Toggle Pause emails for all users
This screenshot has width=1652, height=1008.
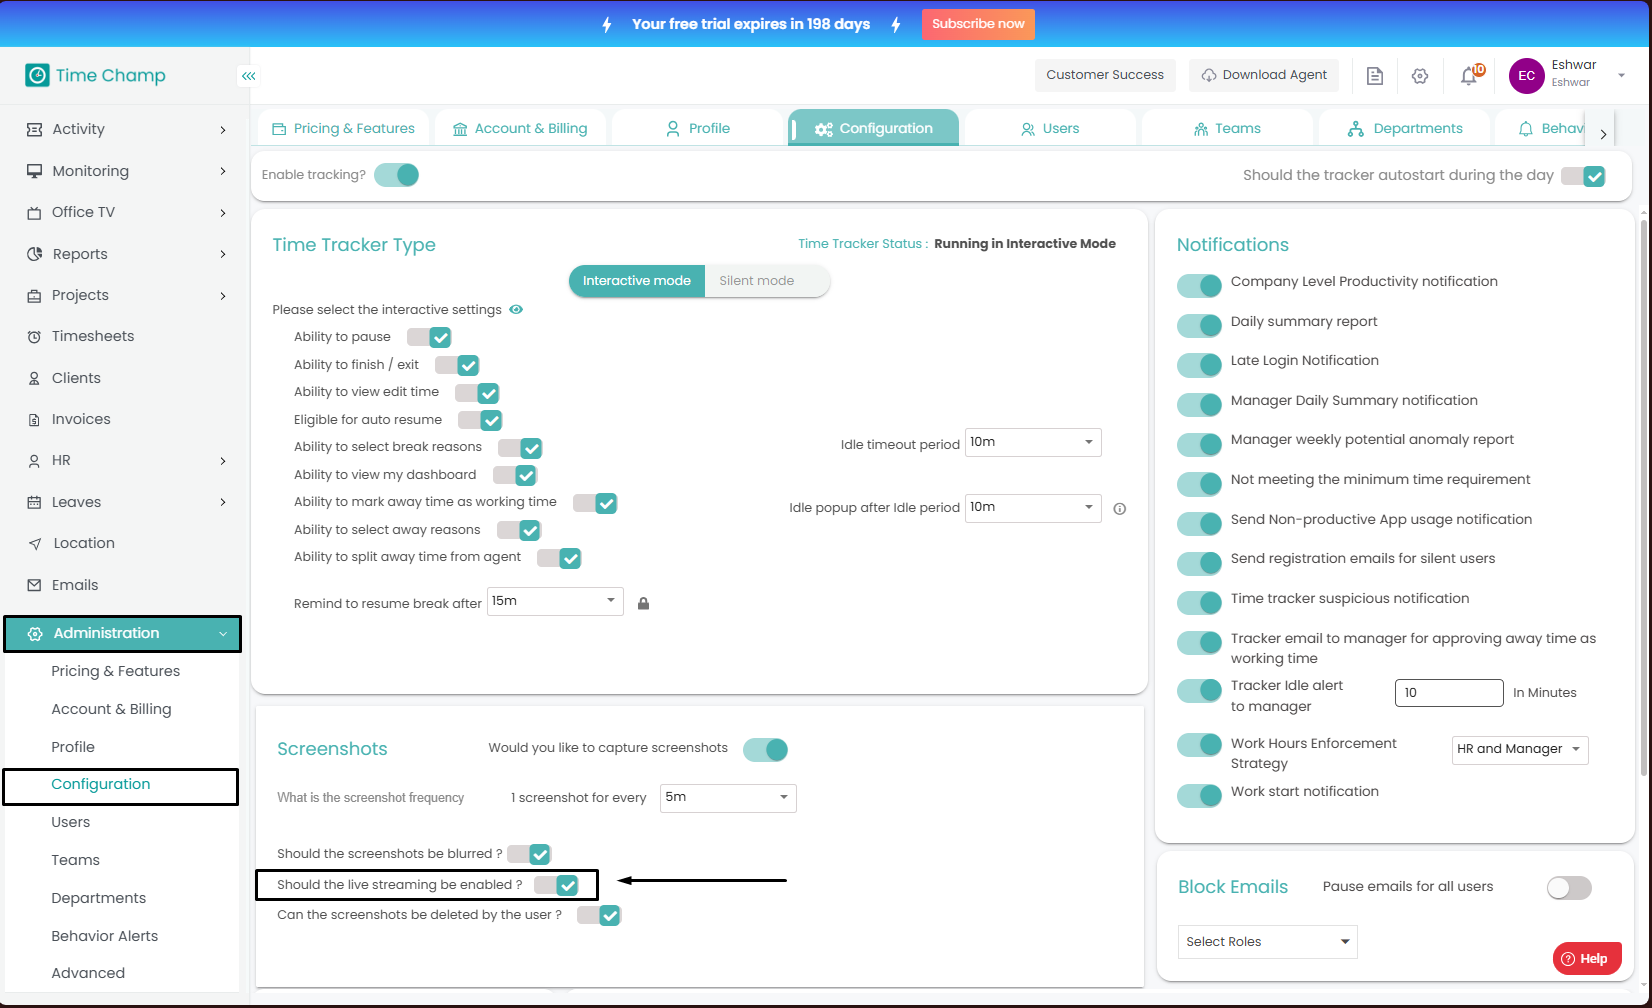pos(1569,887)
